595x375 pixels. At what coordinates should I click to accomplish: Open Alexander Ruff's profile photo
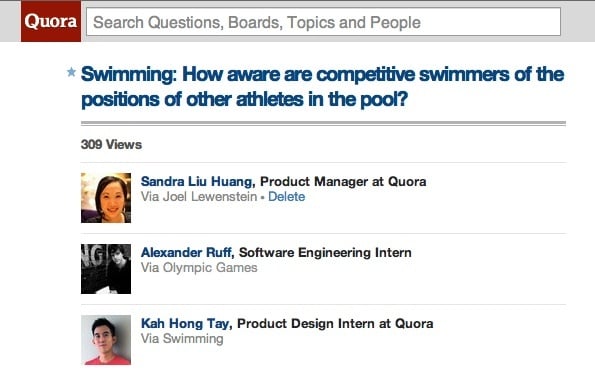tap(106, 269)
